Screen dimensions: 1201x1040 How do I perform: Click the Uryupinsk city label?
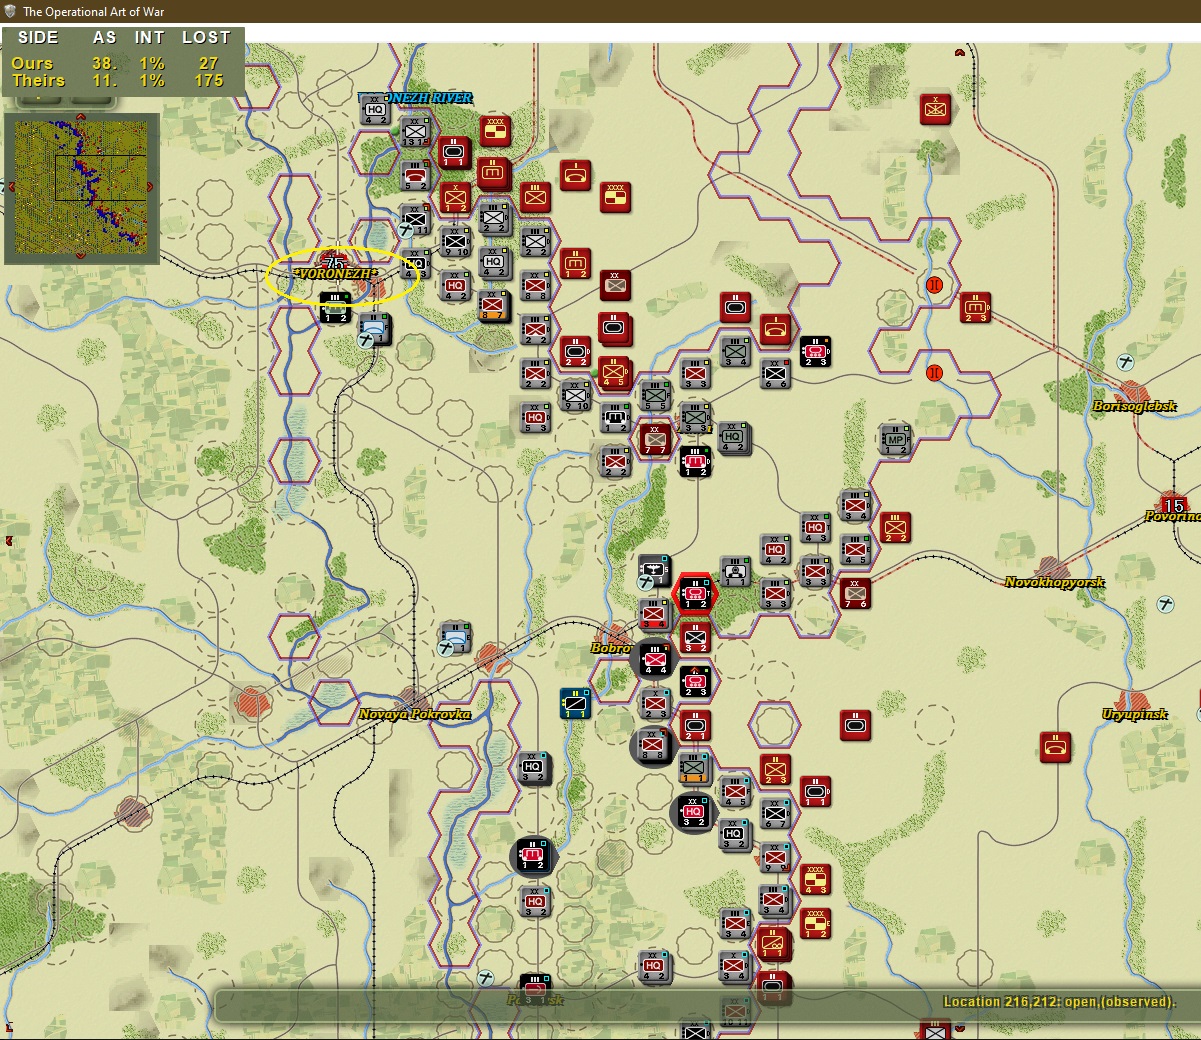click(1134, 714)
